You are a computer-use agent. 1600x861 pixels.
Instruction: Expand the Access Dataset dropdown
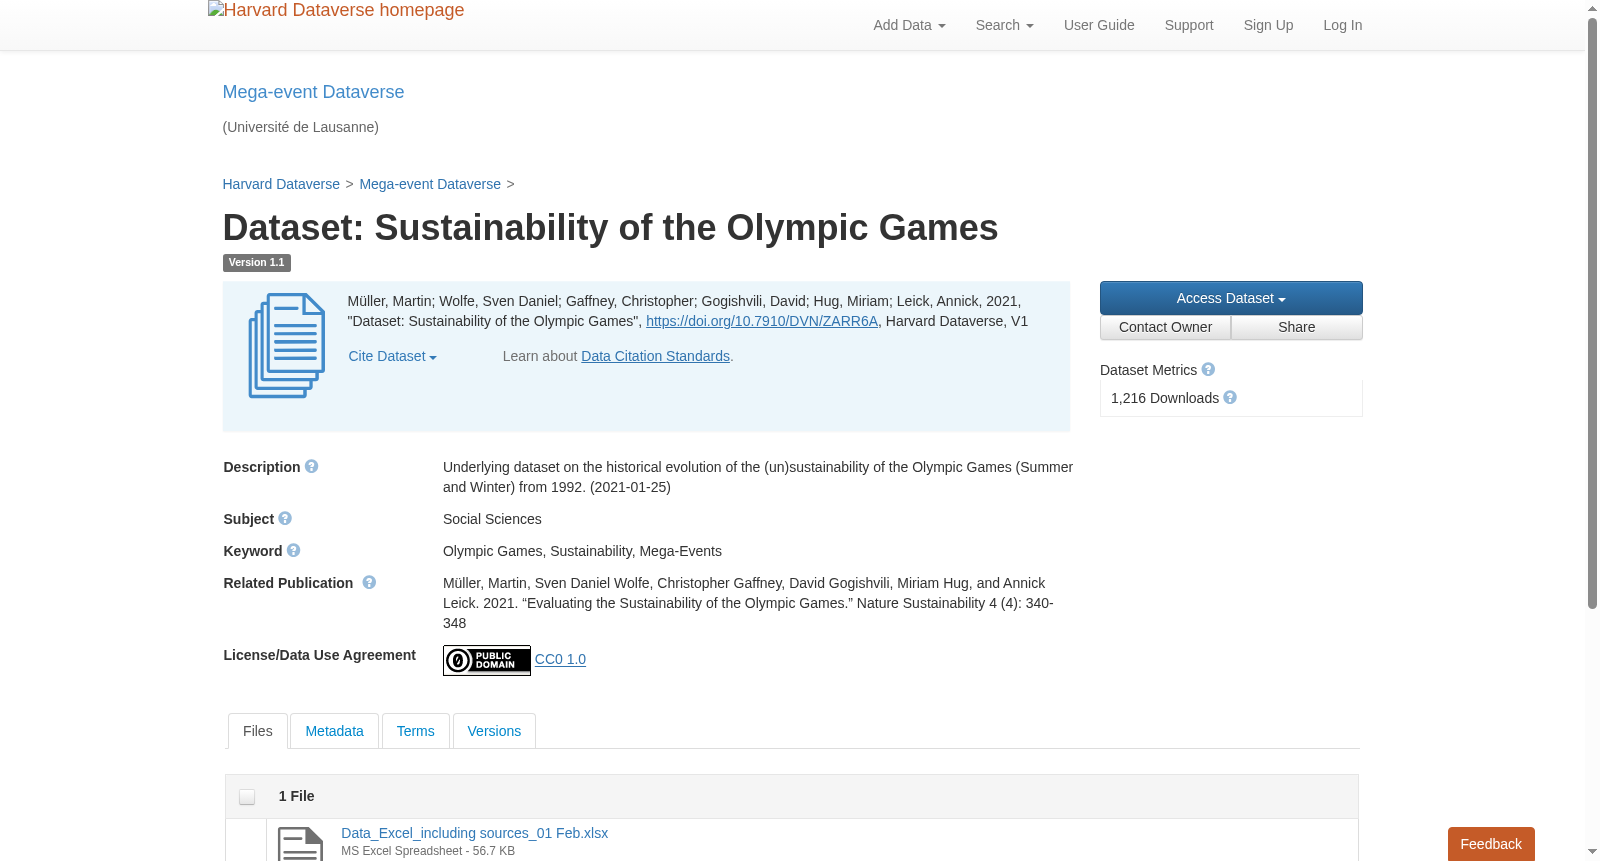[1231, 298]
